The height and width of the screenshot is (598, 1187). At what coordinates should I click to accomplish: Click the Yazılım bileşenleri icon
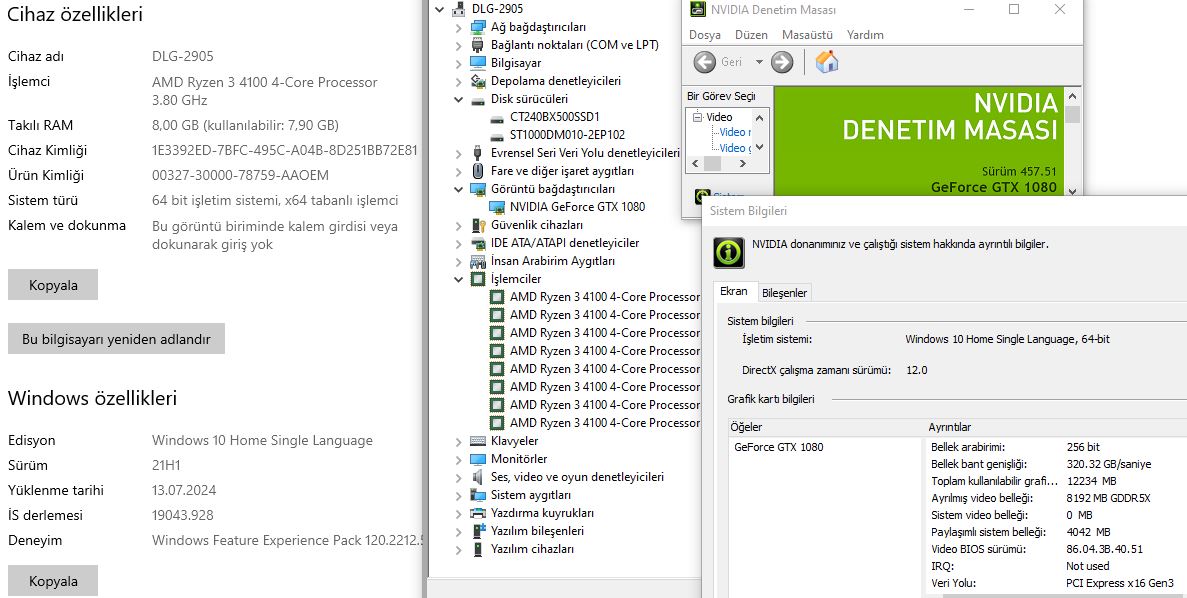coord(478,531)
